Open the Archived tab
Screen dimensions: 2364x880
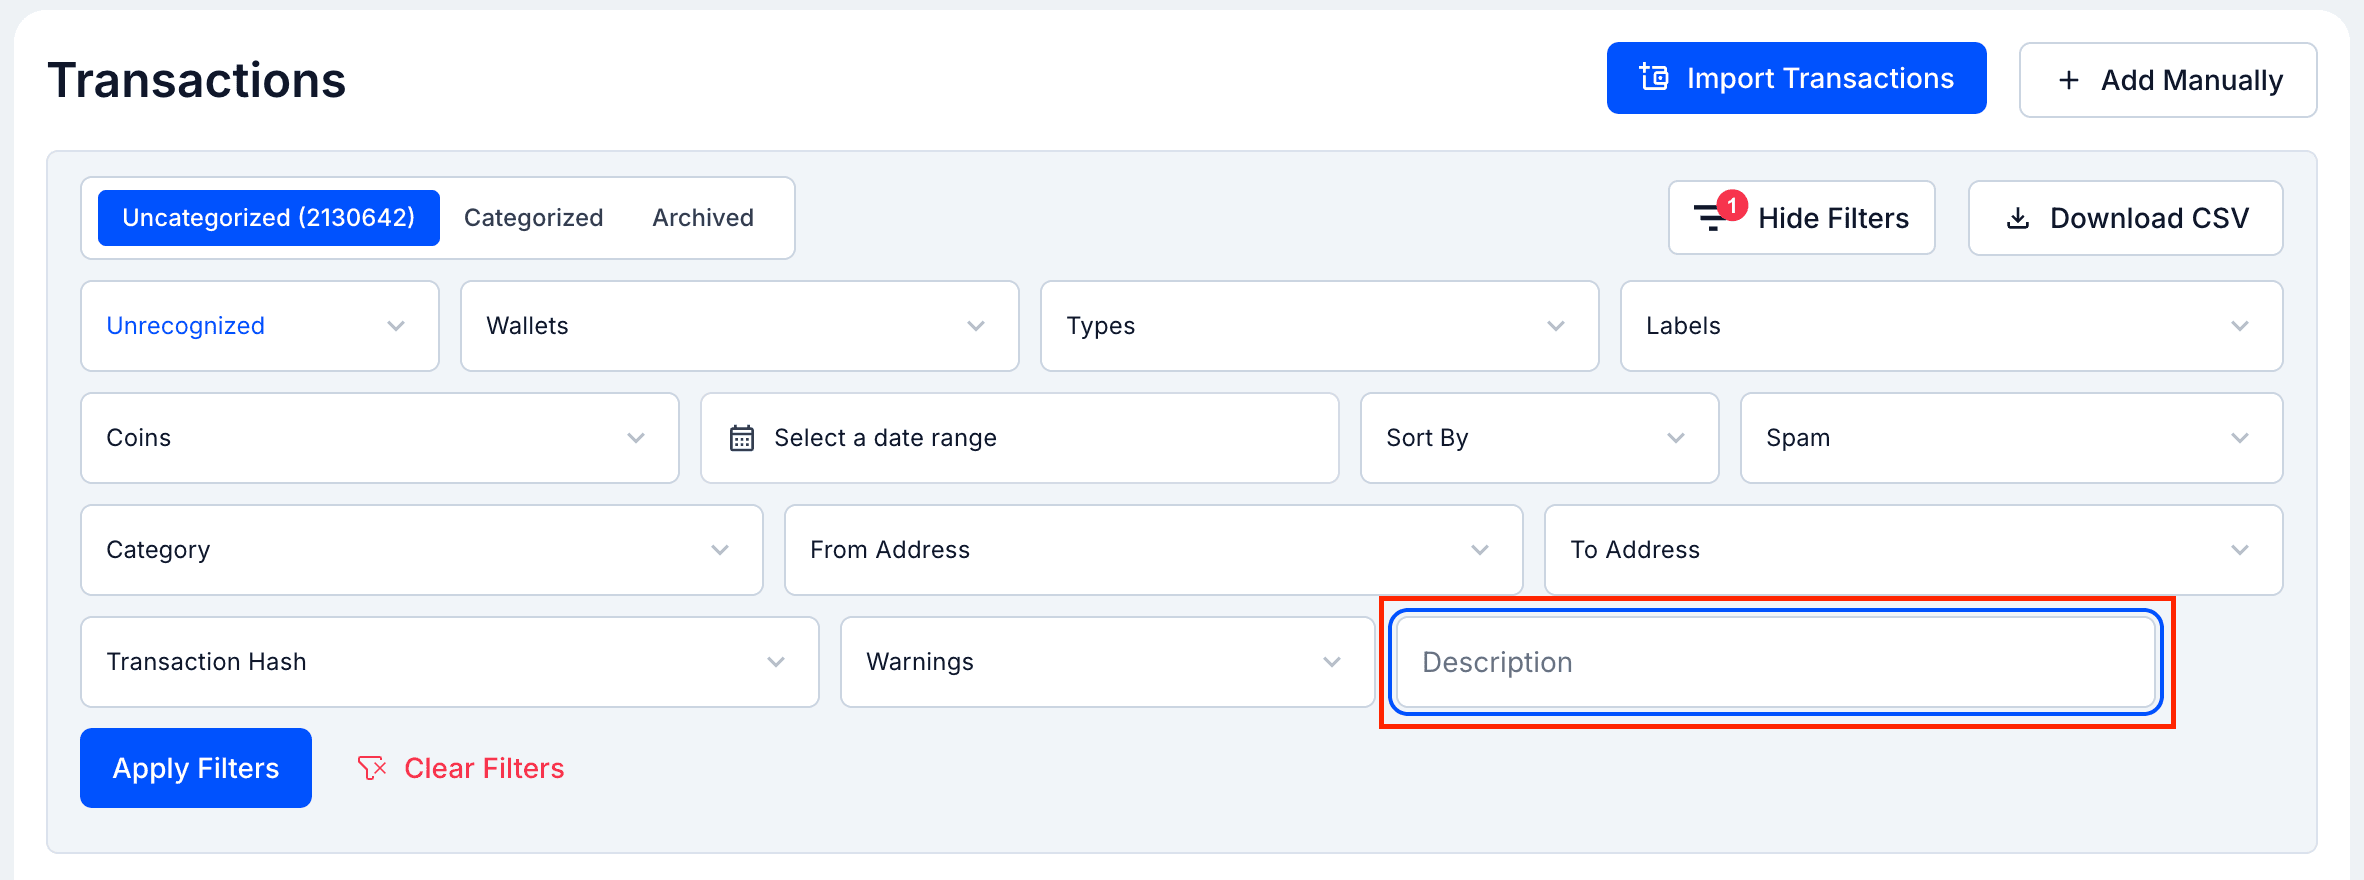703,218
